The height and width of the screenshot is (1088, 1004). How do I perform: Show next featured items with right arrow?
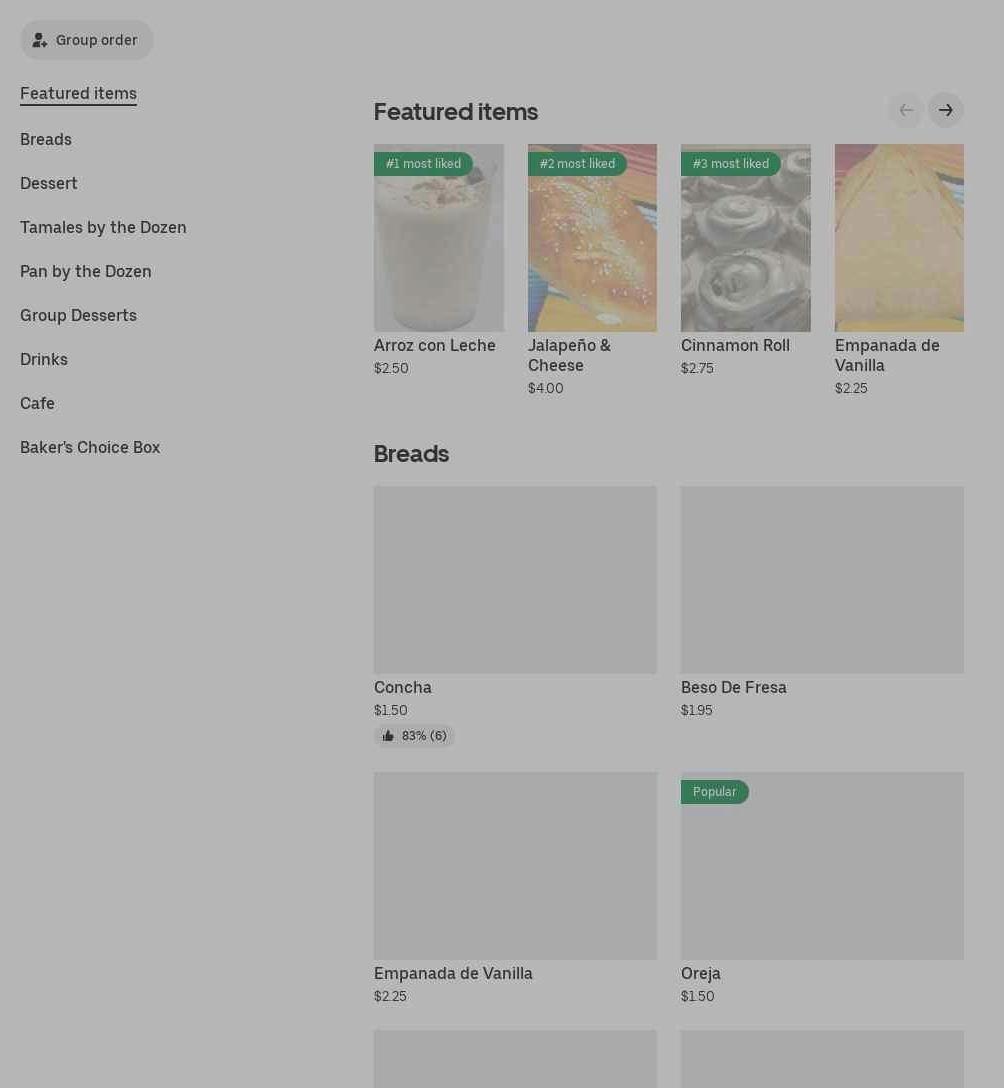click(x=945, y=110)
